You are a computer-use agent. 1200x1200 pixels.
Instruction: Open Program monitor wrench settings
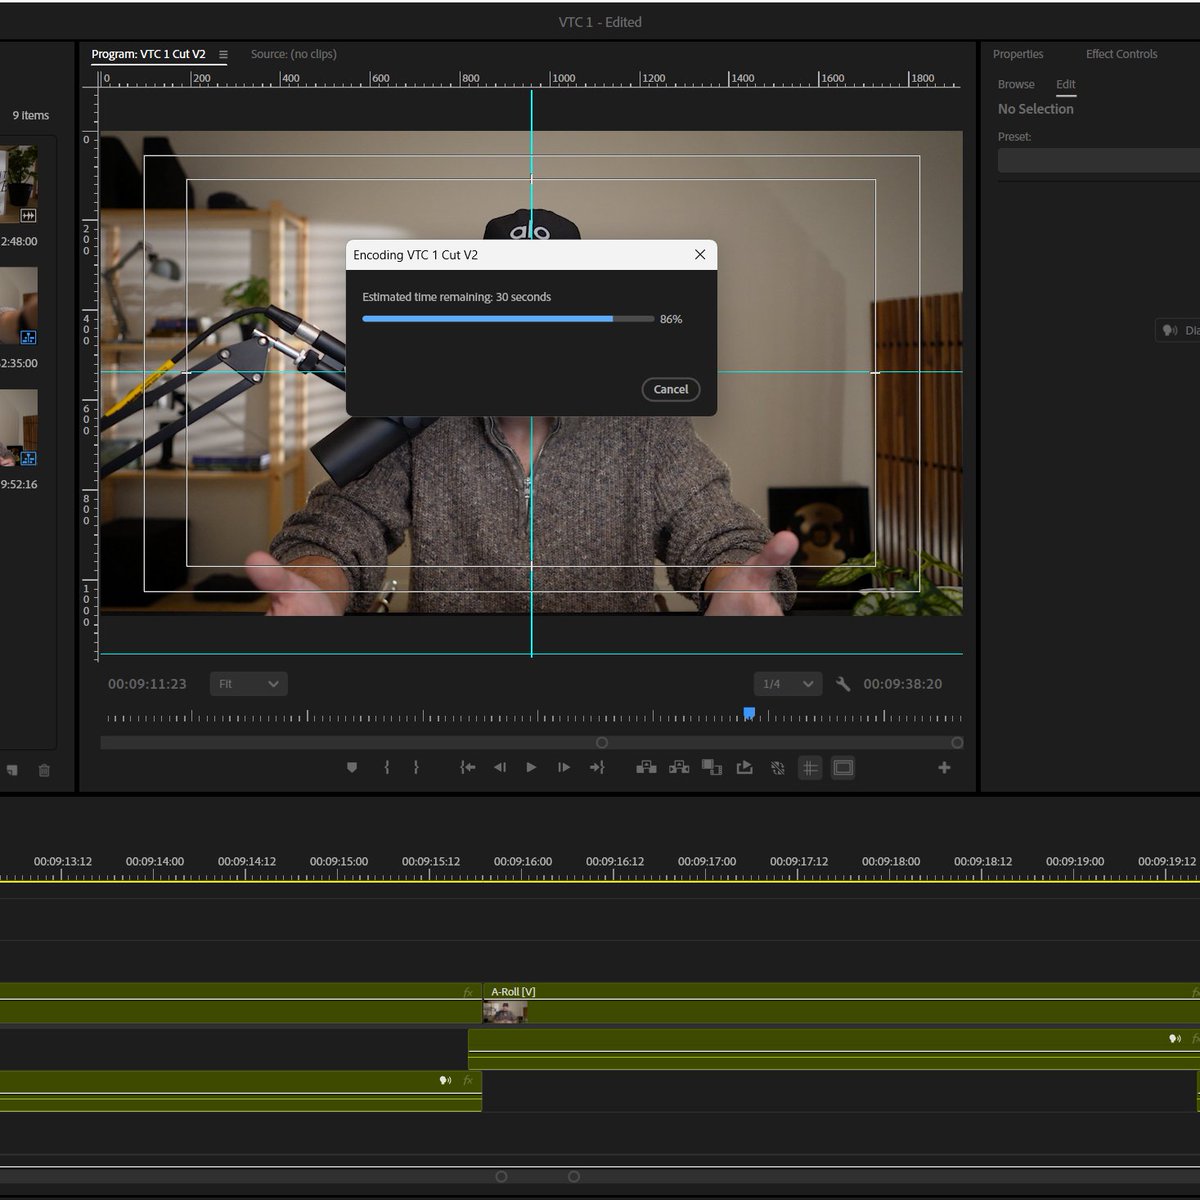(843, 684)
